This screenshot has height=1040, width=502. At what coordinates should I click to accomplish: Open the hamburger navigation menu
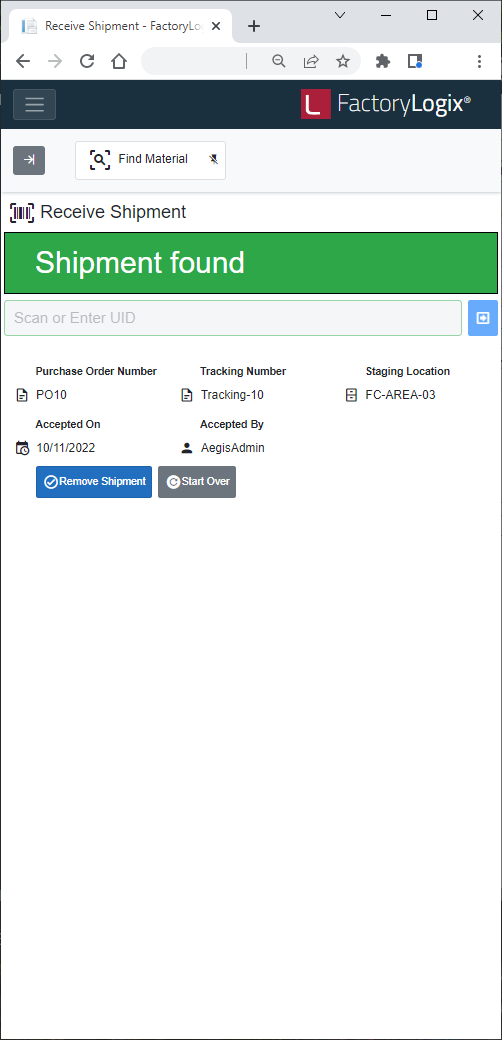coord(34,104)
